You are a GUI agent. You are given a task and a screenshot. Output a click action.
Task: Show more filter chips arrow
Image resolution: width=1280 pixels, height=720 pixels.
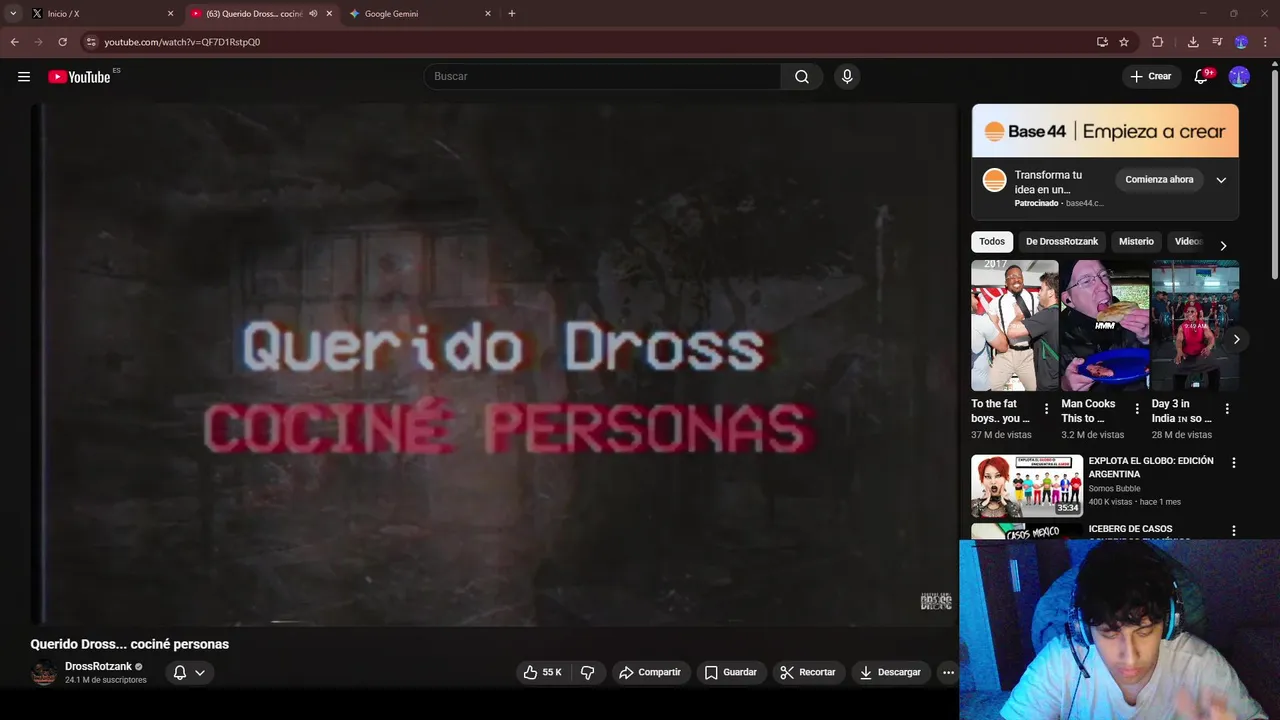click(1222, 245)
